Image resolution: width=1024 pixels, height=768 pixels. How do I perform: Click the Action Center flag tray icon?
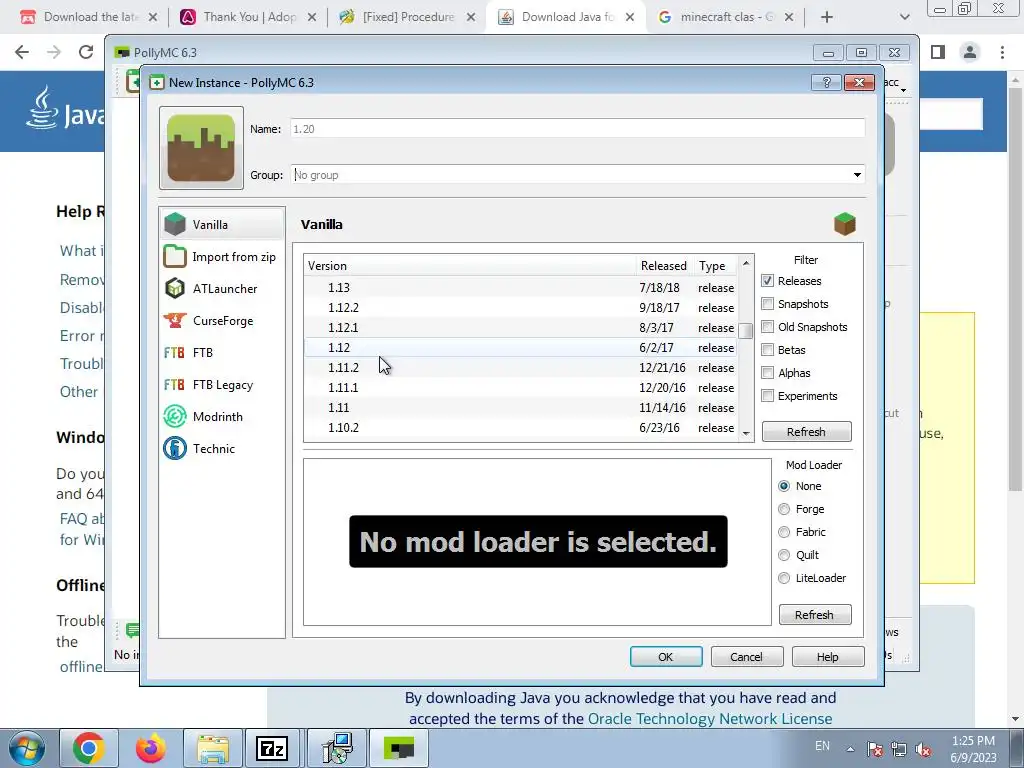[x=874, y=750]
